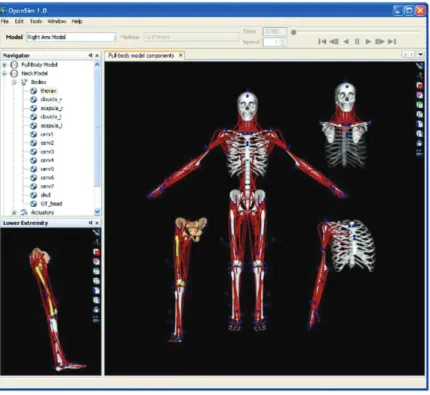Screen dimensions: 430x395
Task: Click the Neck Model circle icon
Action: (x=14, y=73)
